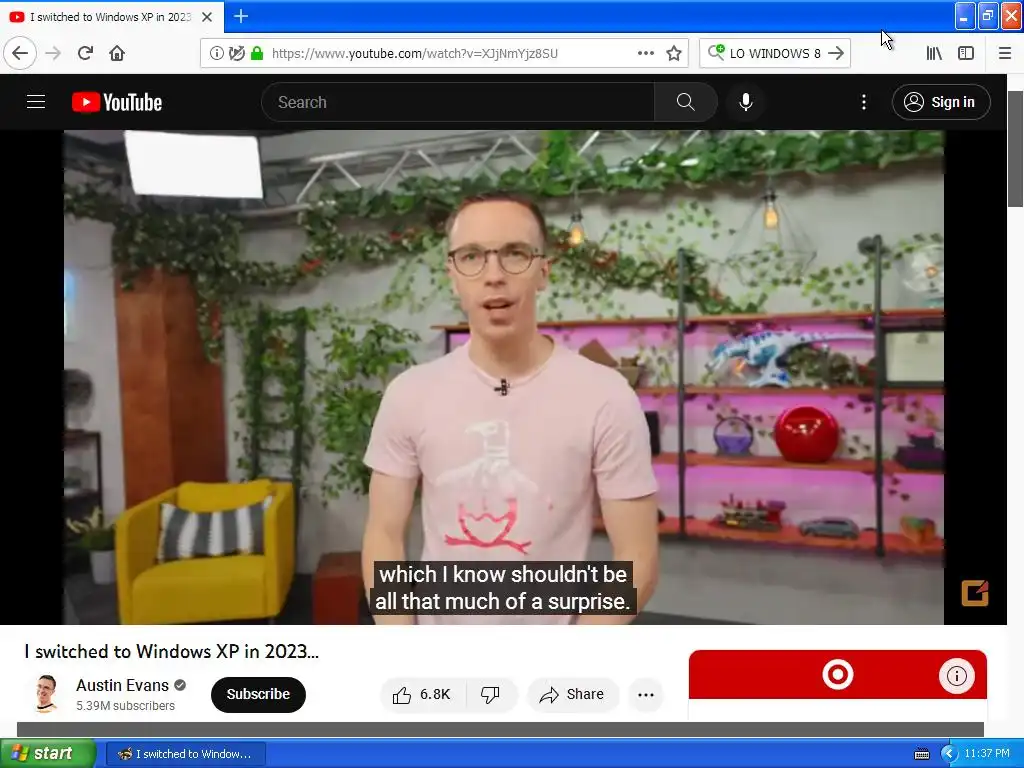Start voice search with microphone
The width and height of the screenshot is (1024, 768).
(x=745, y=102)
